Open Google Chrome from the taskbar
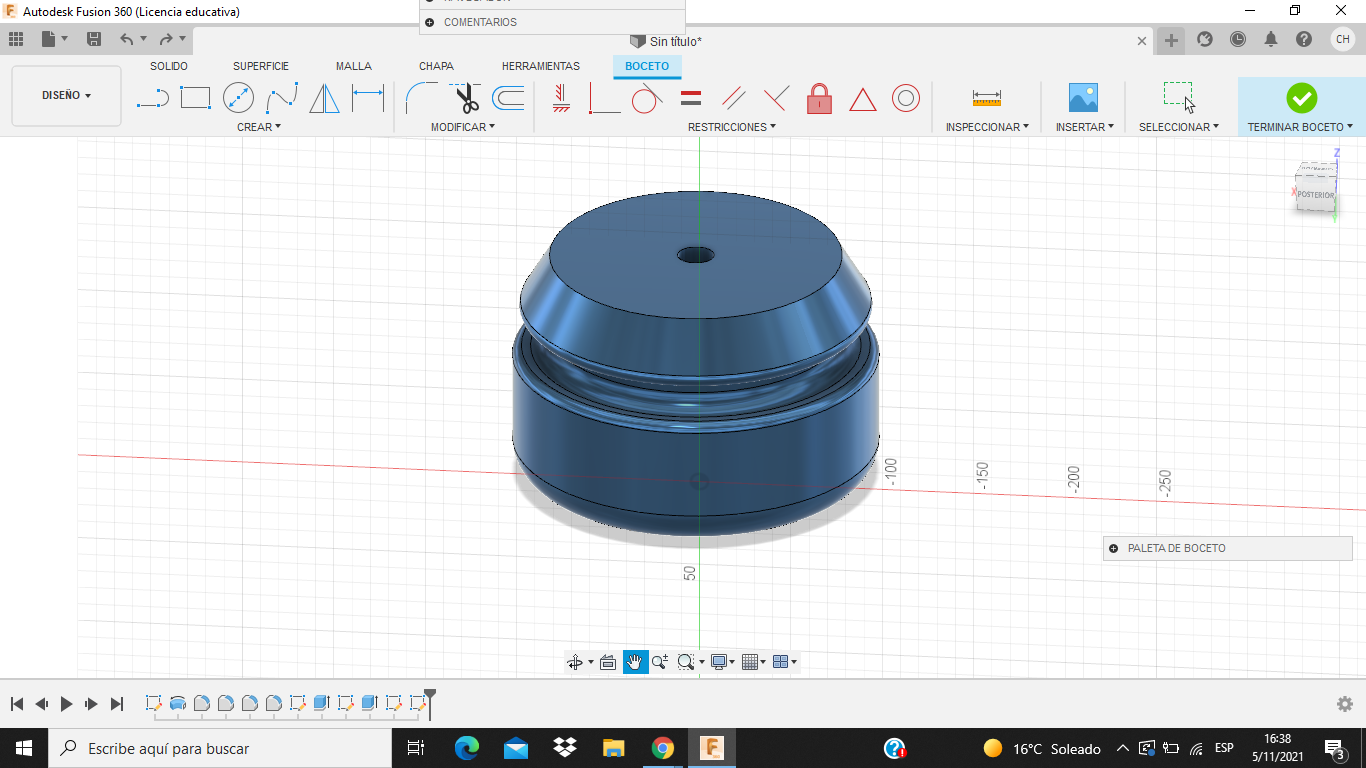This screenshot has height=768, width=1366. coord(662,748)
